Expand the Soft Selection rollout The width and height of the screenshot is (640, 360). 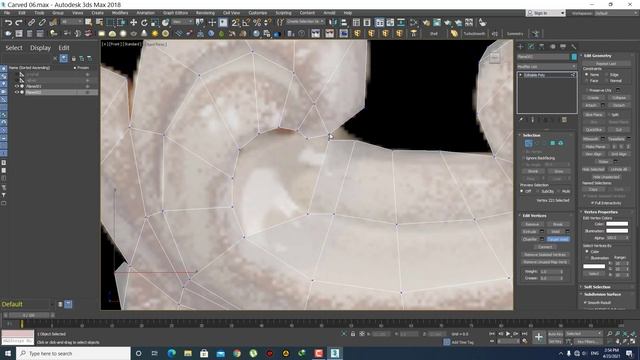pyautogui.click(x=597, y=287)
